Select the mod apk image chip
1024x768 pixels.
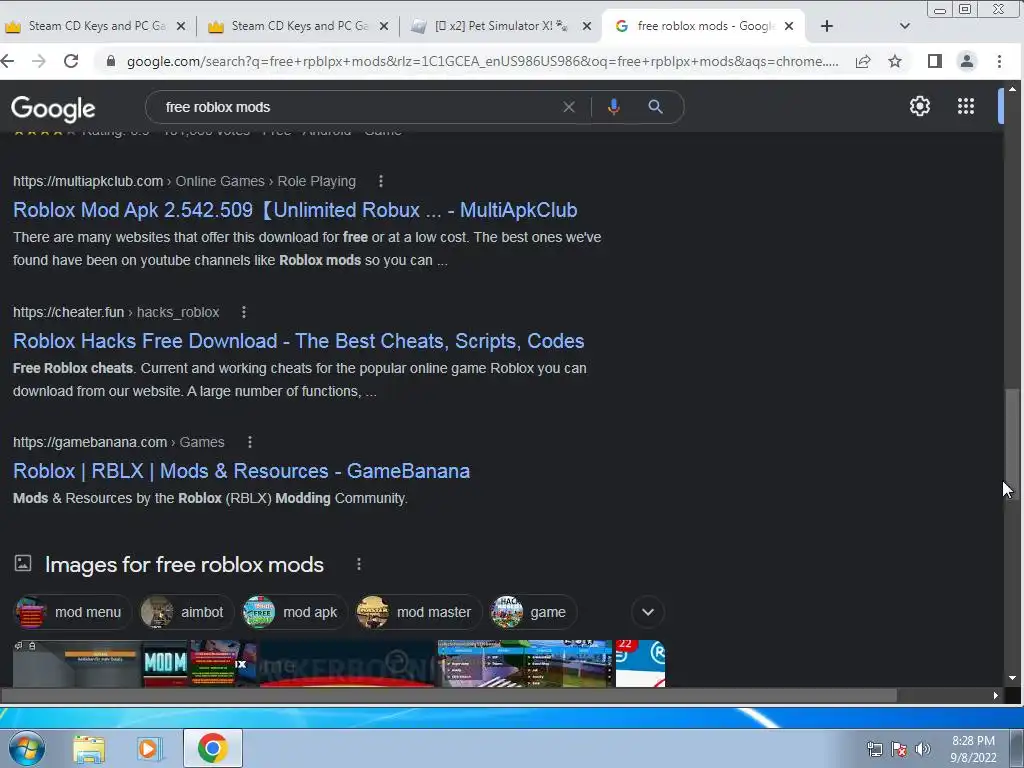tap(294, 612)
